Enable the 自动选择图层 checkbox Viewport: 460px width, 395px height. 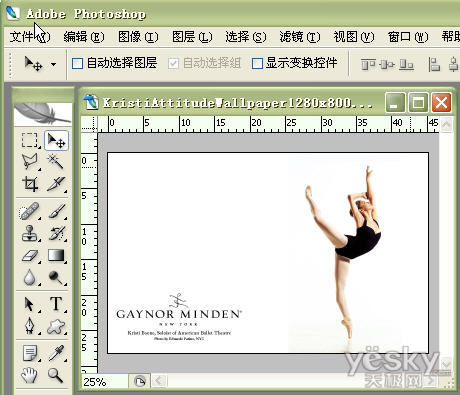pos(77,63)
